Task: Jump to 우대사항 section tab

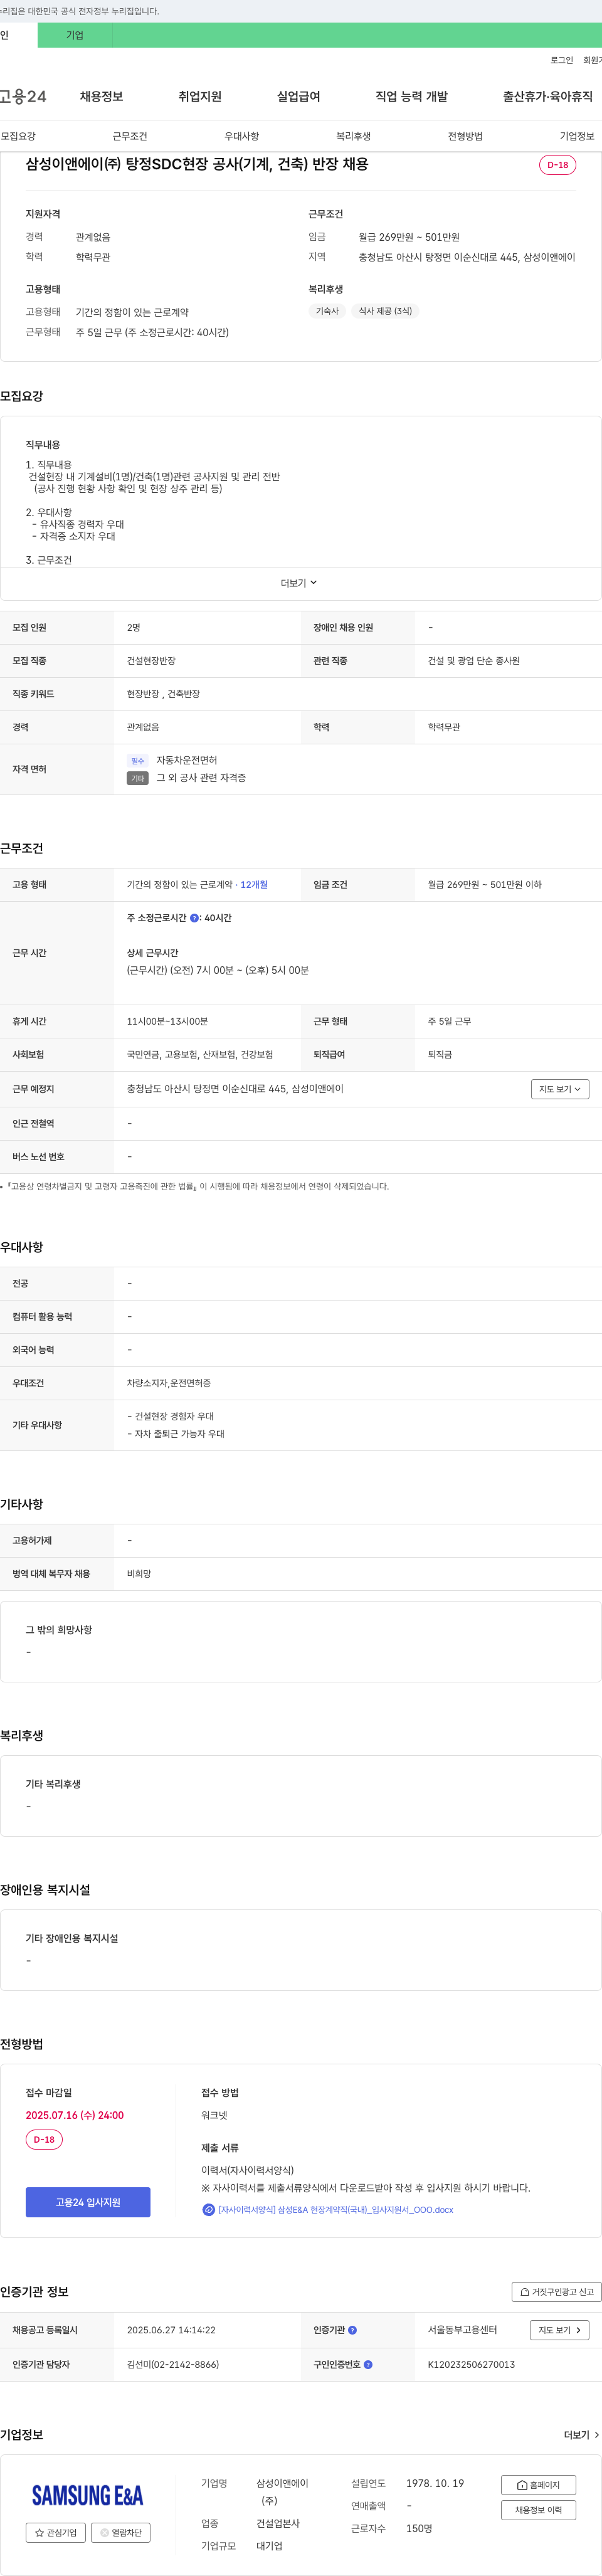Action: point(242,136)
